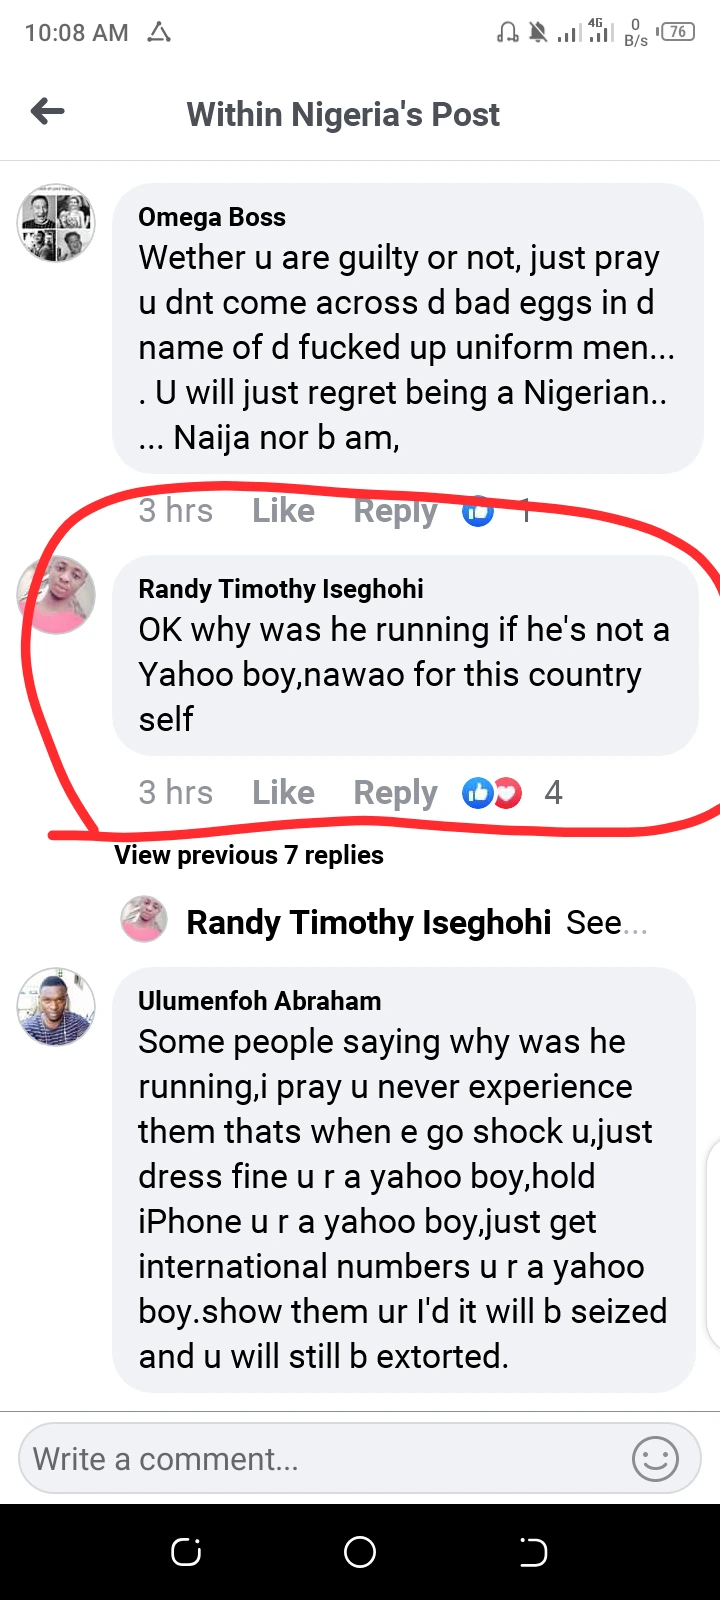Like Omega Boss's comment

(283, 511)
